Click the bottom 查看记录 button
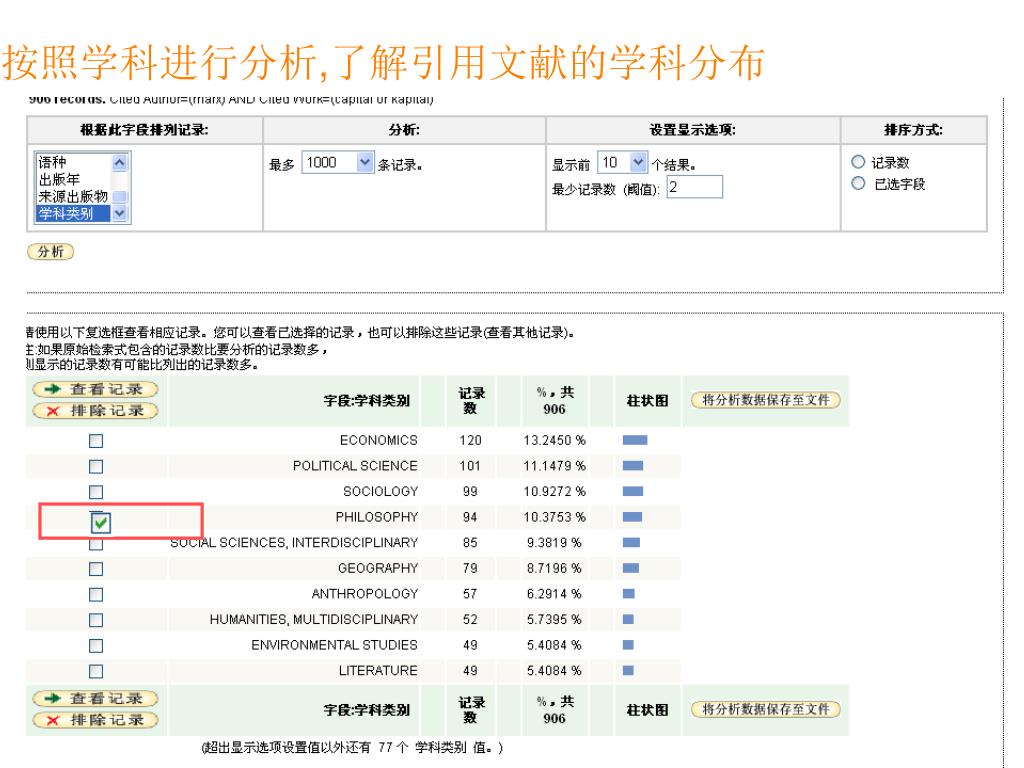The height and width of the screenshot is (768, 1024). pos(96,698)
